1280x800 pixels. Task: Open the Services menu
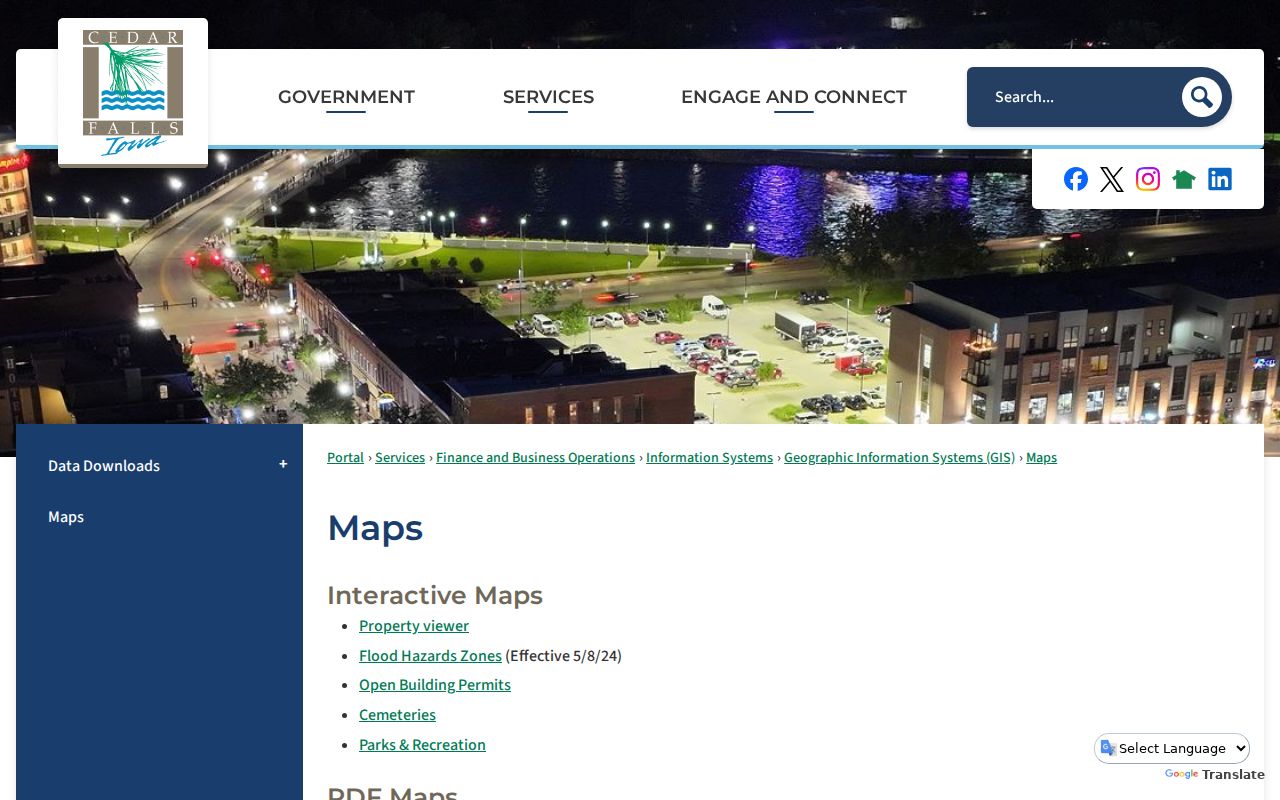(548, 97)
